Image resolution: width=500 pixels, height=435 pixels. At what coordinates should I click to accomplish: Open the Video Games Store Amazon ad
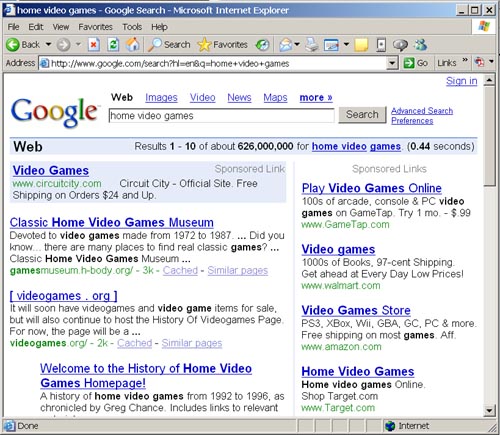click(x=356, y=310)
